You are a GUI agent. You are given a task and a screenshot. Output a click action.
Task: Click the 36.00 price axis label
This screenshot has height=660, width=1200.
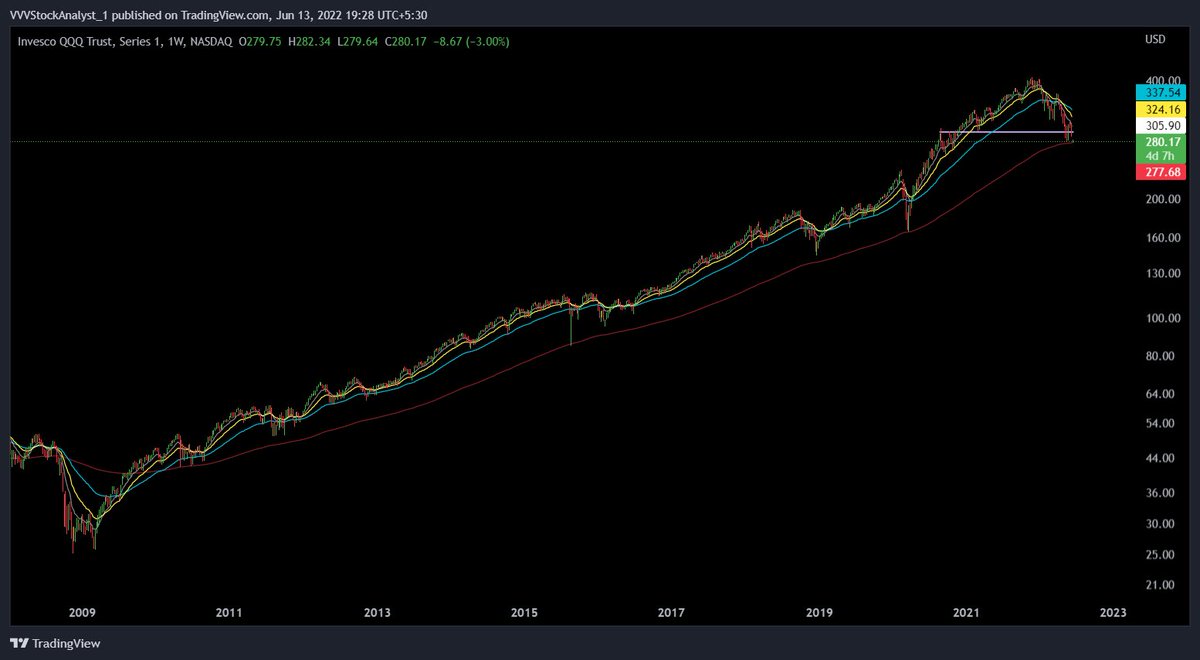pyautogui.click(x=1160, y=493)
